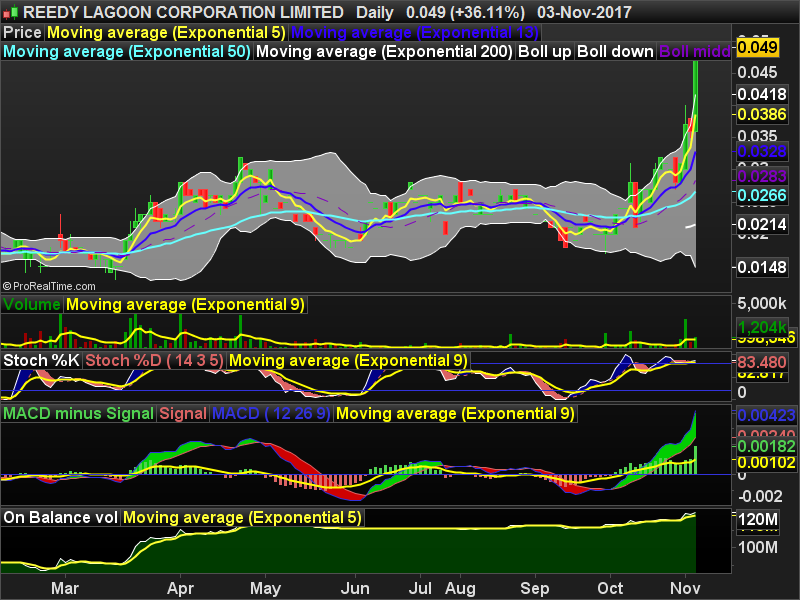The image size is (800, 600).
Task: Click the 100M on balance axis label
Action: (x=758, y=548)
